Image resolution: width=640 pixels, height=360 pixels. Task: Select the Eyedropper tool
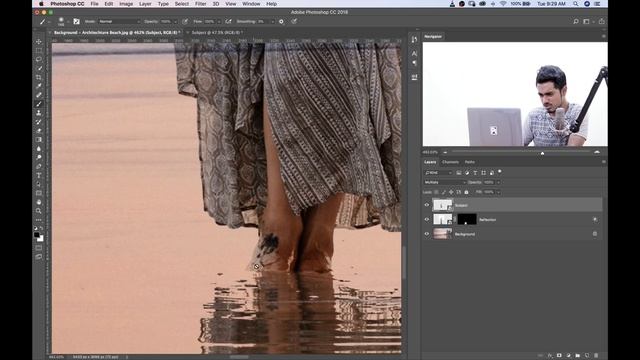39,86
